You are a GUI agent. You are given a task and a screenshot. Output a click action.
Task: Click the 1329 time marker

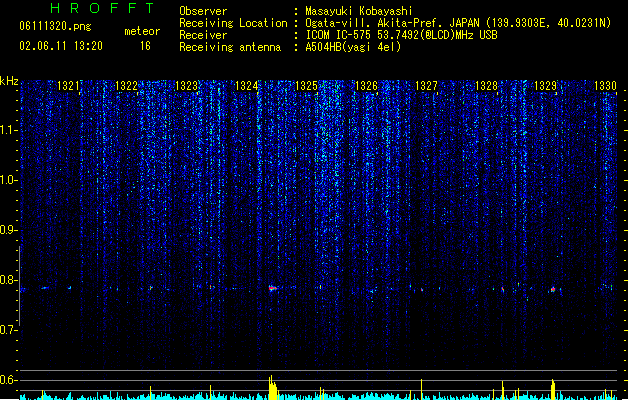[x=546, y=86]
